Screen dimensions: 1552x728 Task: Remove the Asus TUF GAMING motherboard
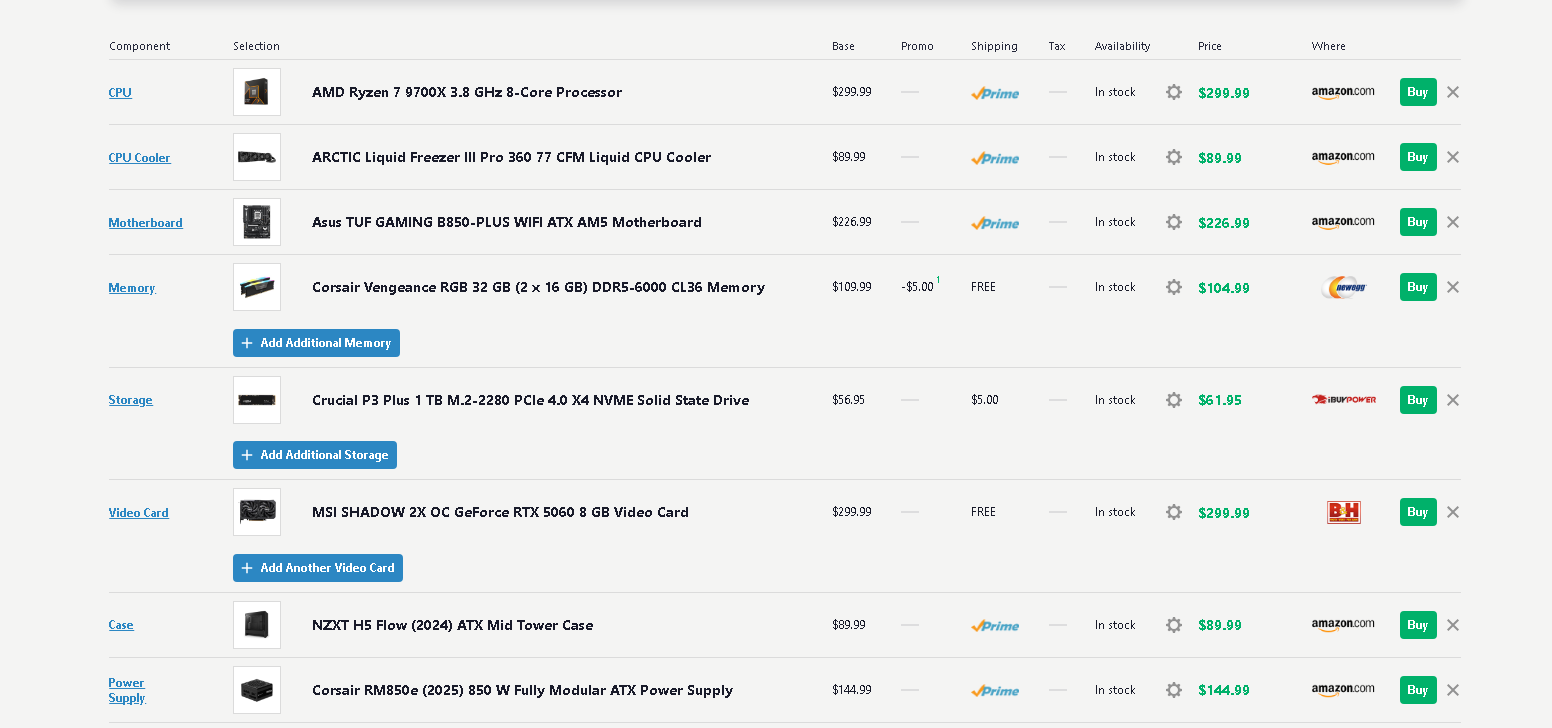pyautogui.click(x=1453, y=222)
